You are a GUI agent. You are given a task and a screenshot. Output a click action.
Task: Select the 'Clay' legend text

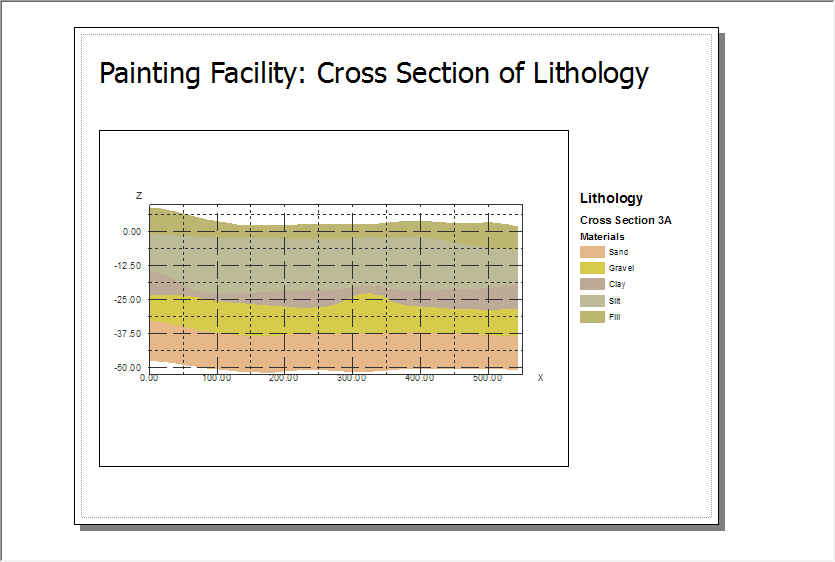coord(617,284)
